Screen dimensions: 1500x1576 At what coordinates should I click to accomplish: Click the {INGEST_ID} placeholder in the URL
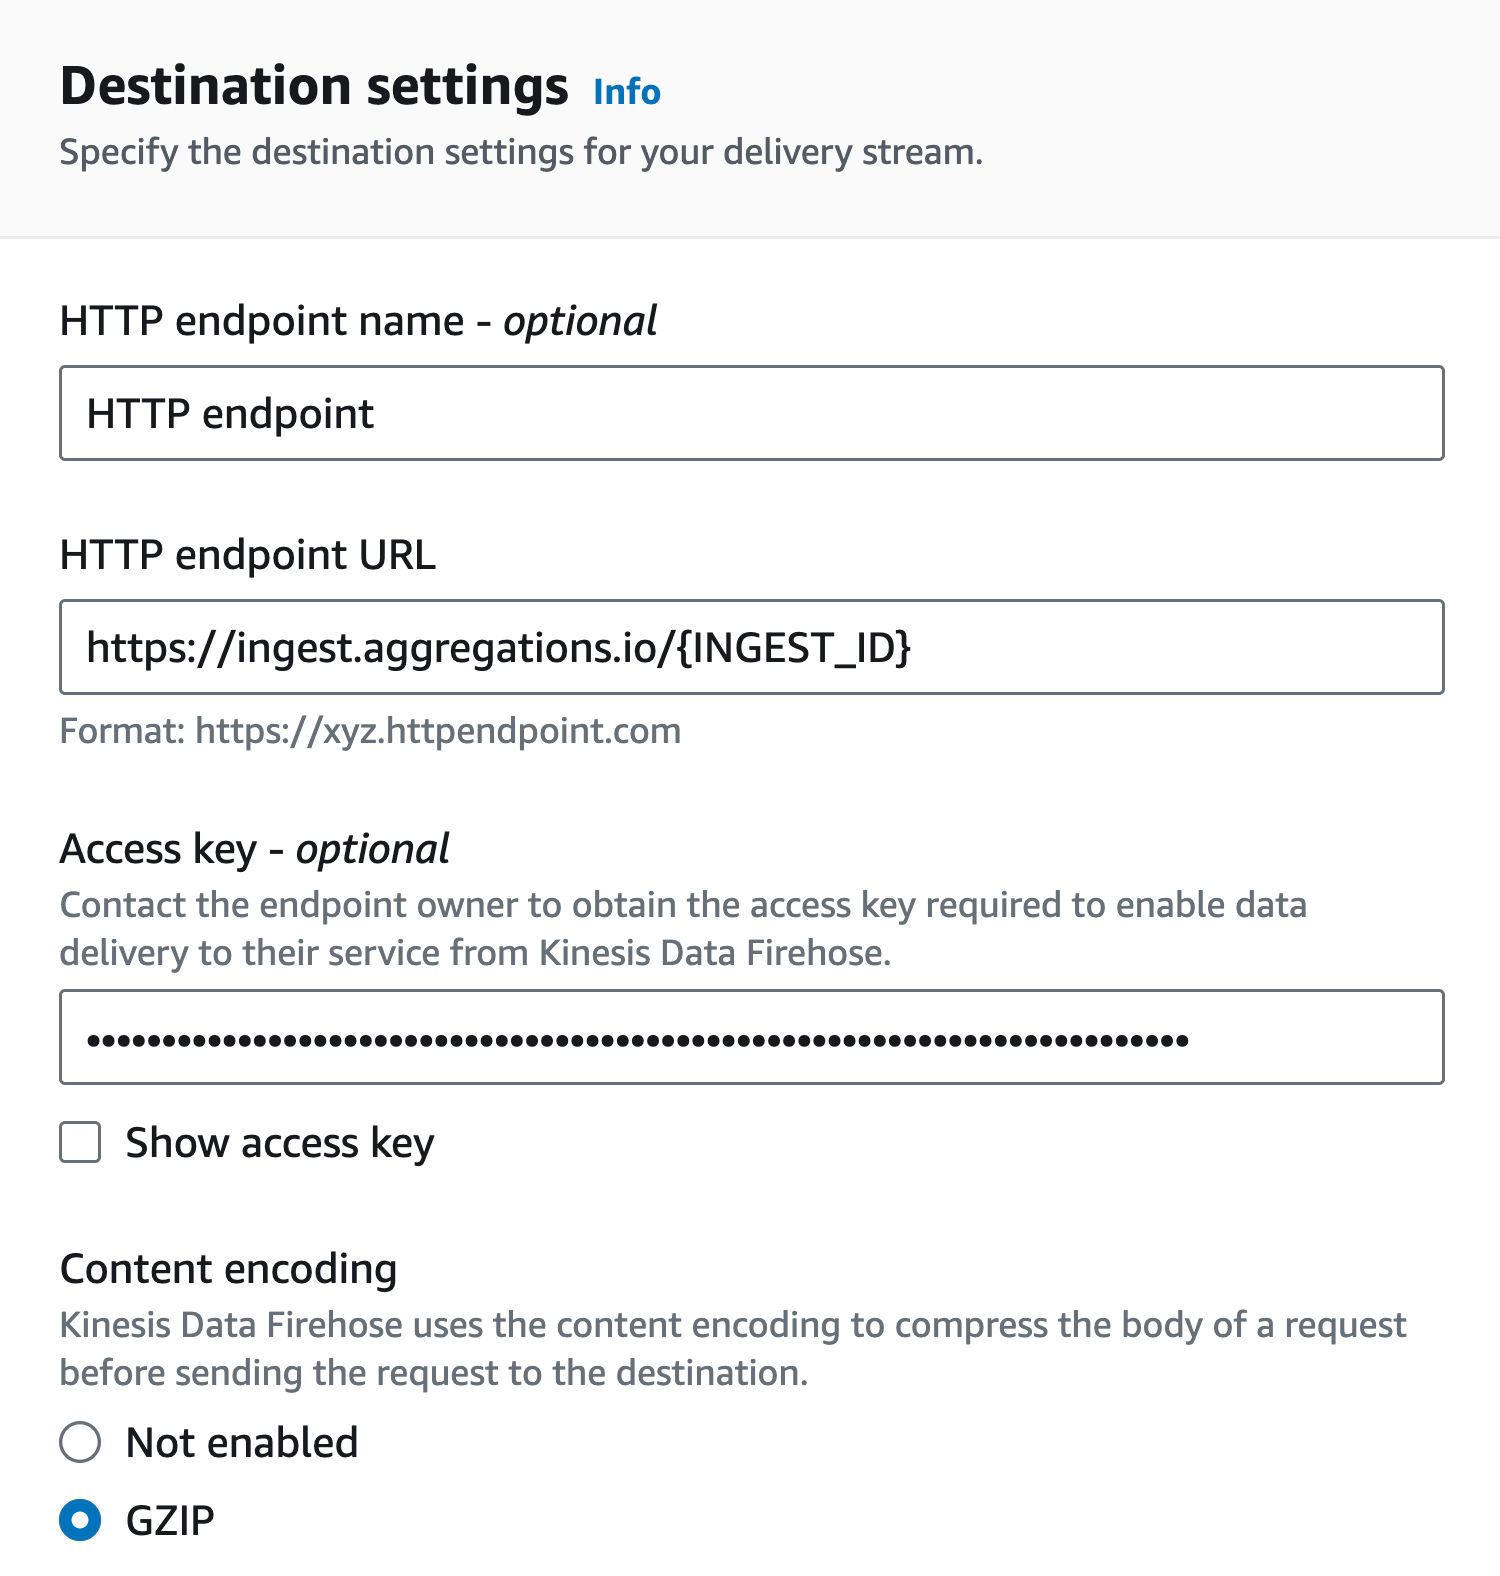pos(794,647)
